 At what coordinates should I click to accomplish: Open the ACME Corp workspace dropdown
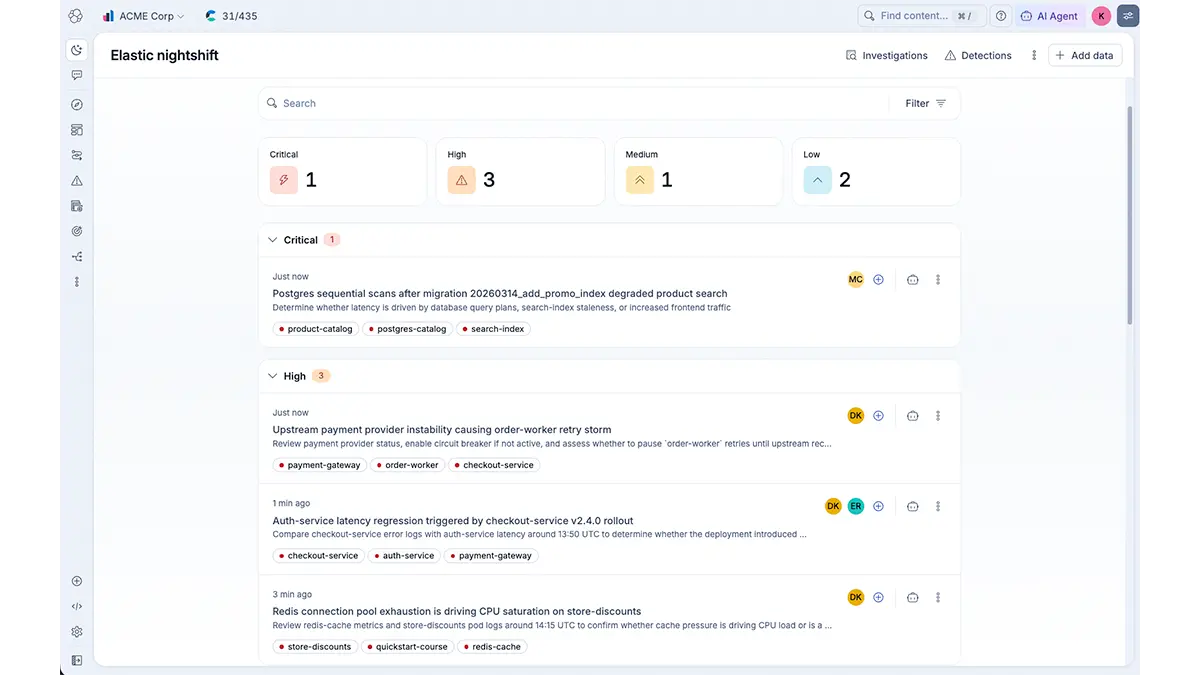point(143,16)
